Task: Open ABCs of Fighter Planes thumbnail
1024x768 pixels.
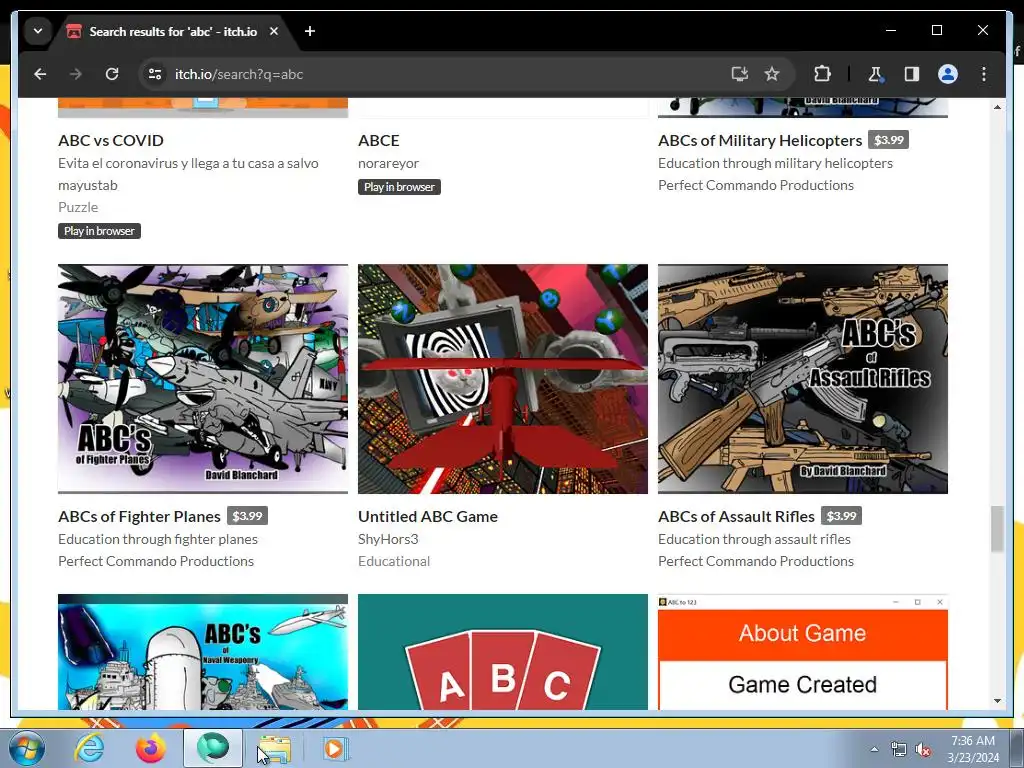Action: tap(203, 379)
